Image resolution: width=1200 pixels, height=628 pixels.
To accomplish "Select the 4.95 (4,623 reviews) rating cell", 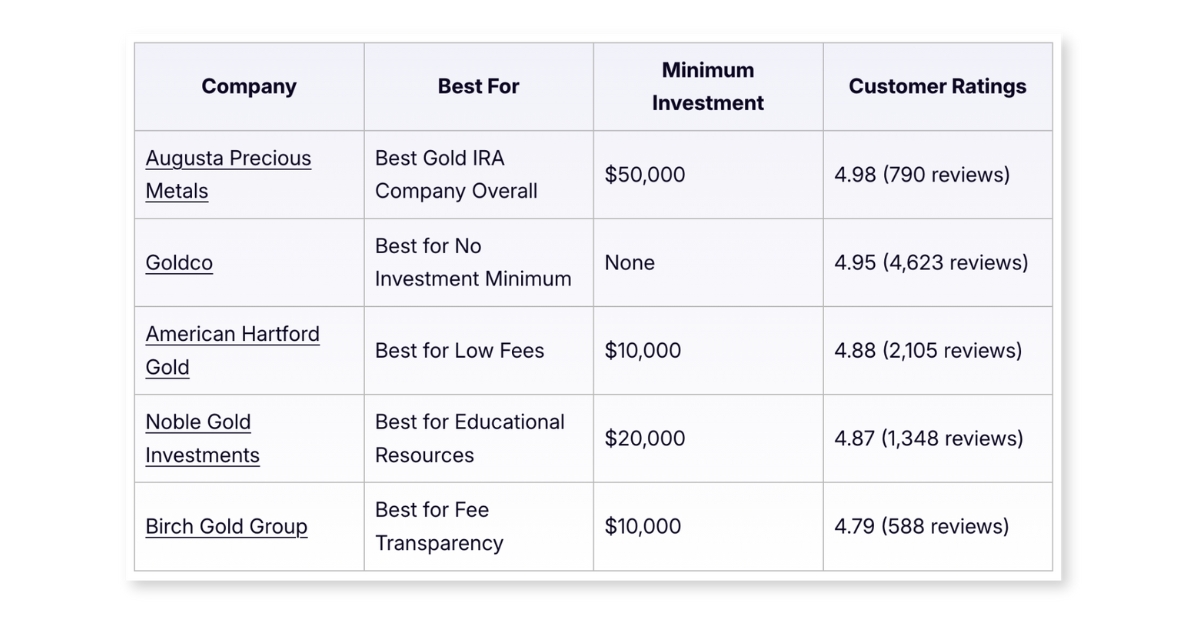I will [x=938, y=262].
